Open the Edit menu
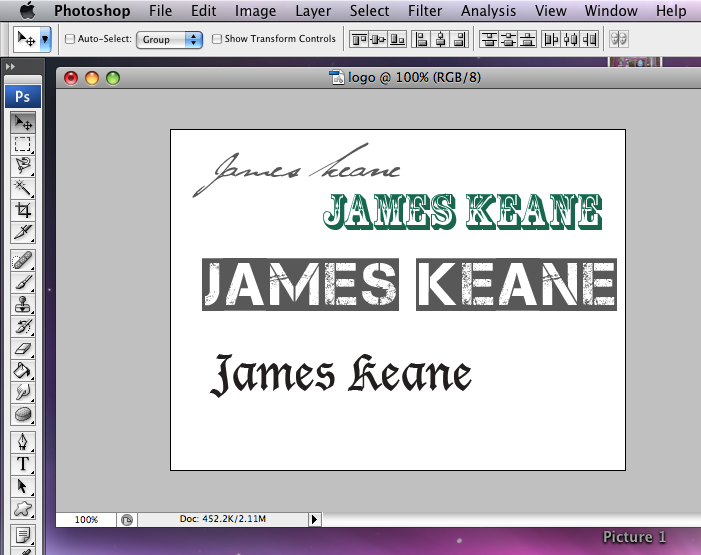 (203, 10)
